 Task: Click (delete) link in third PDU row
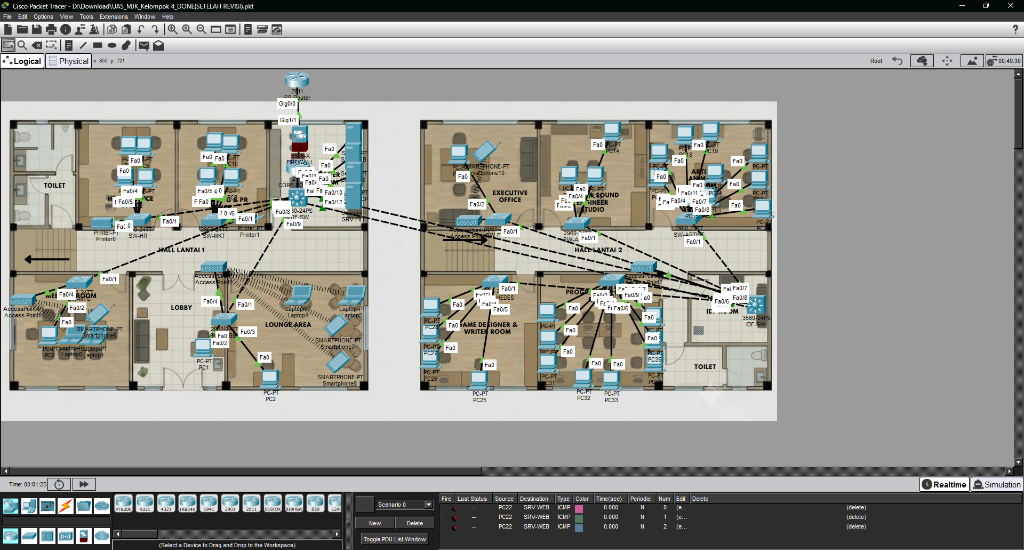point(856,527)
